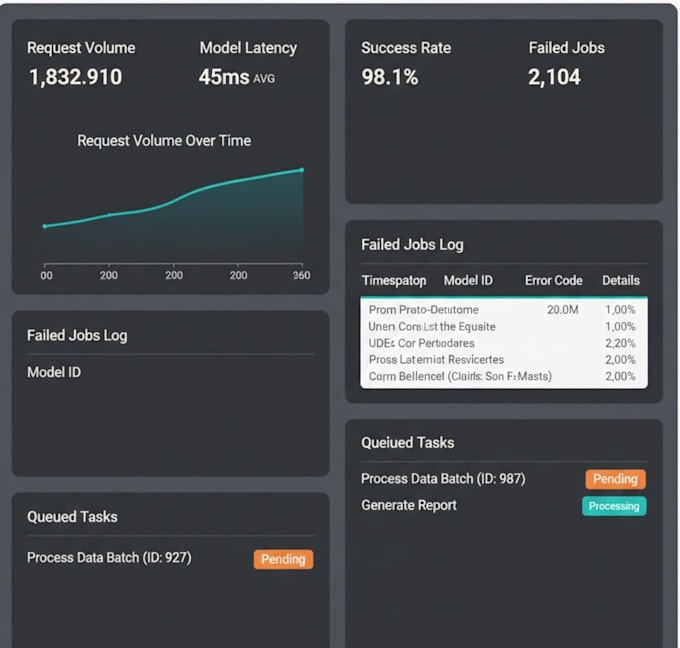Click the Pending badge for batch ID 987
680x648 pixels.
pos(615,479)
